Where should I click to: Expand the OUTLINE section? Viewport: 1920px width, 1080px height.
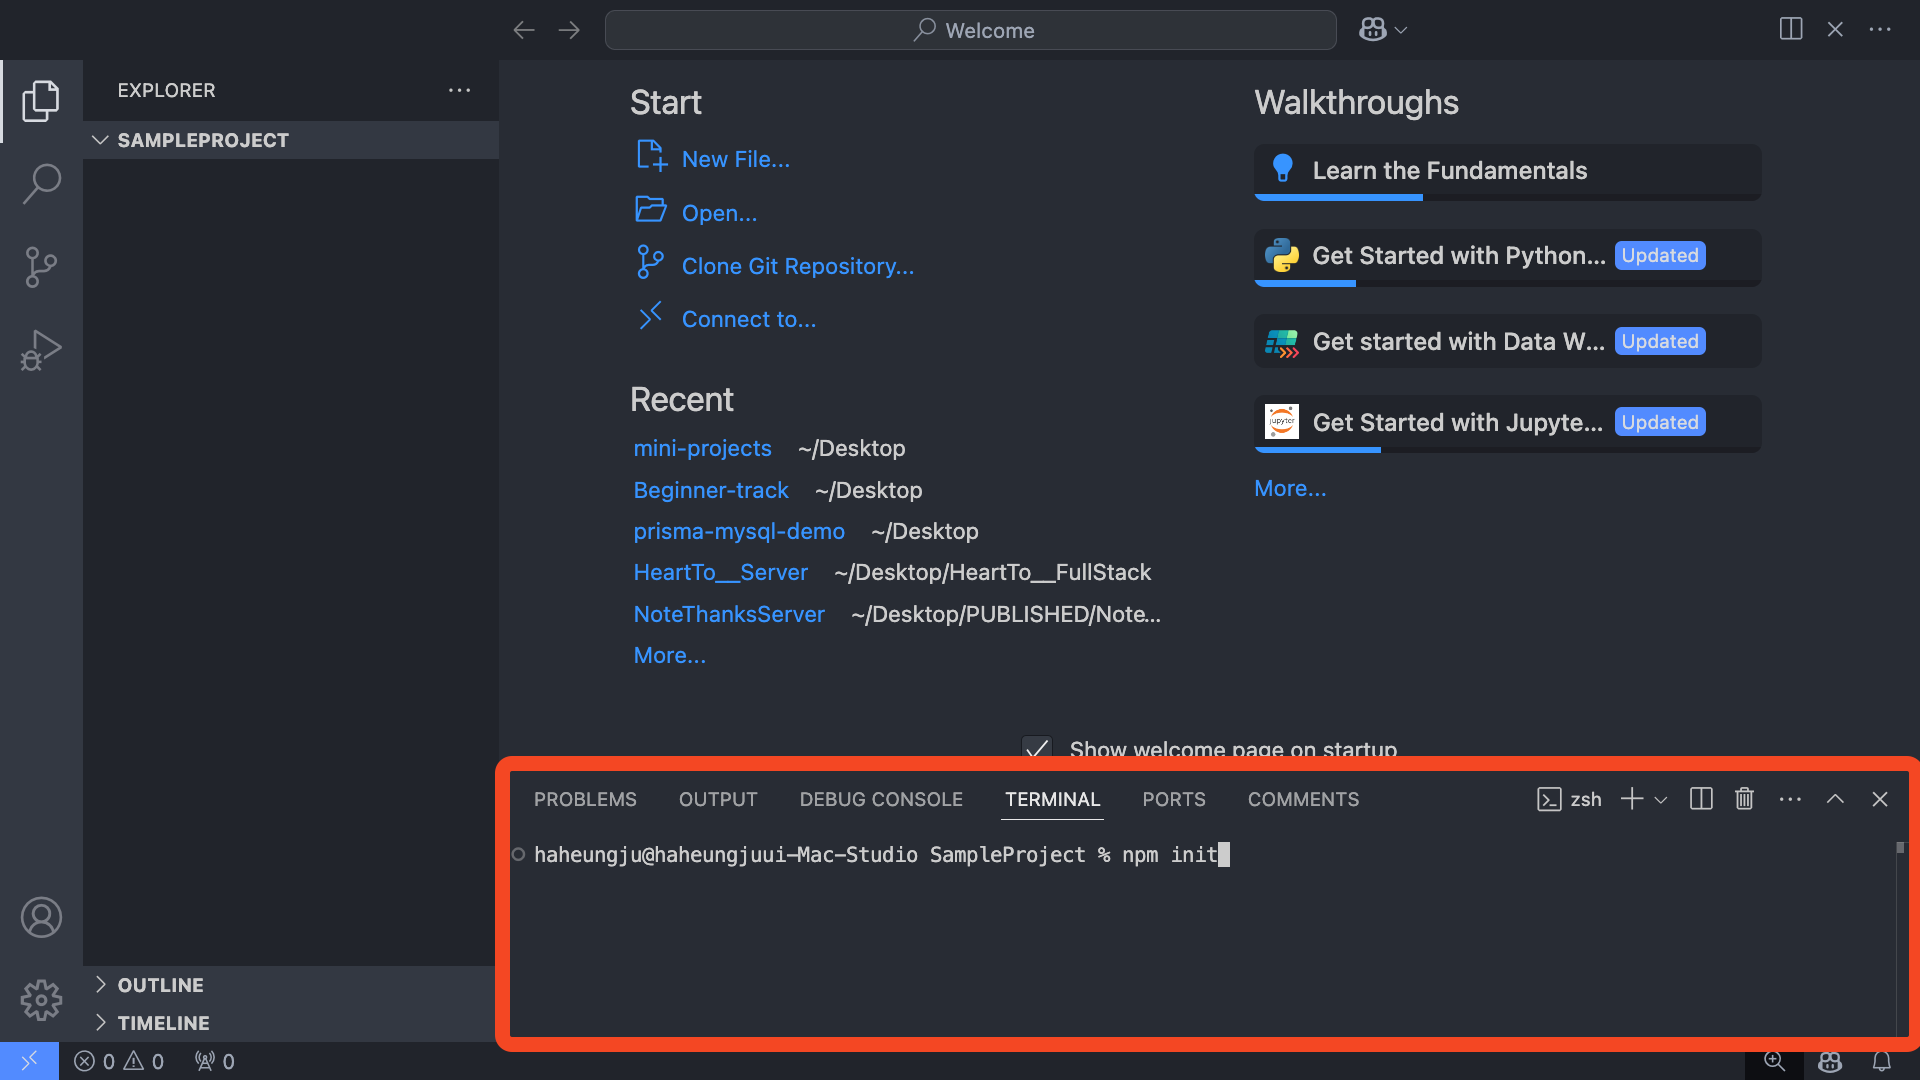291,985
